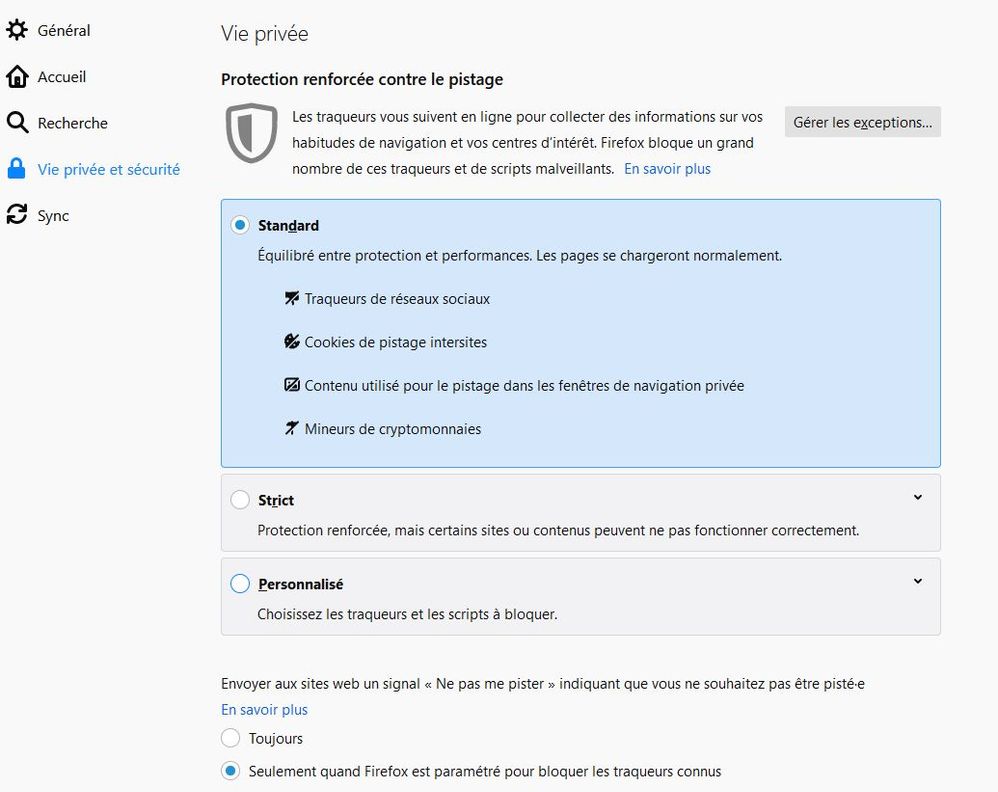Choose the Personnalisé protection mode
This screenshot has width=998, height=792.
[x=240, y=583]
